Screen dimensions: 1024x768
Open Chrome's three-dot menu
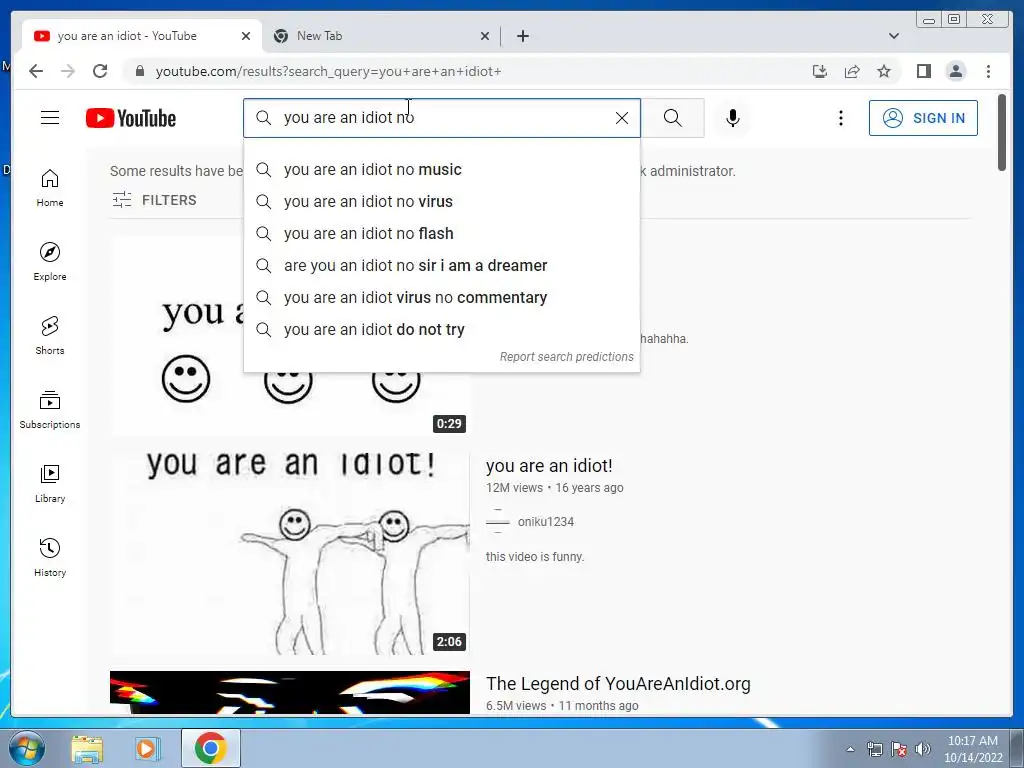click(x=988, y=71)
